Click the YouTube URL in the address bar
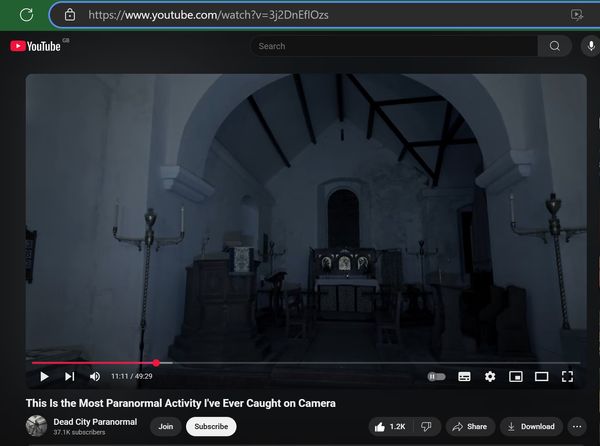This screenshot has height=446, width=600. click(208, 15)
